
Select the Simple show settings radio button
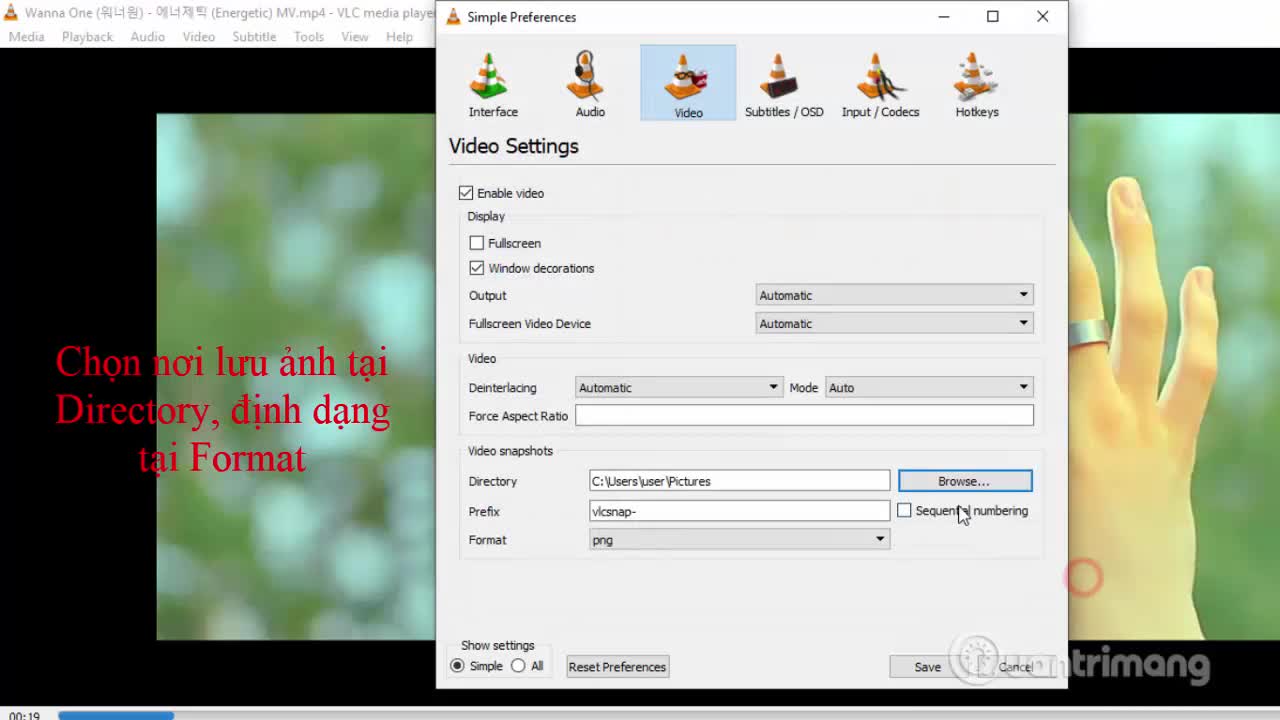[x=458, y=666]
